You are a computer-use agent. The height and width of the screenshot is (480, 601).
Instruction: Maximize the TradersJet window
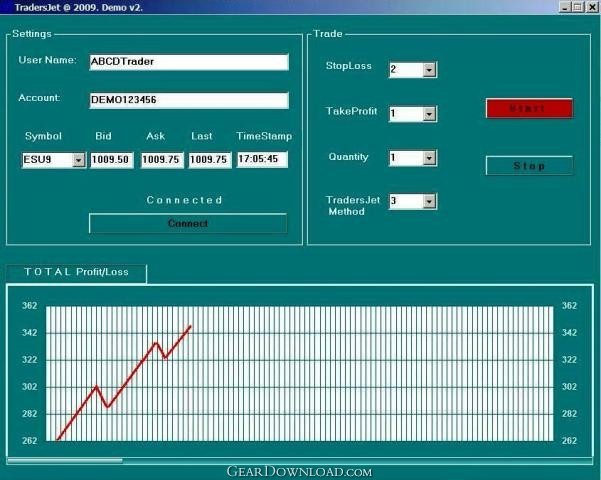click(x=578, y=7)
